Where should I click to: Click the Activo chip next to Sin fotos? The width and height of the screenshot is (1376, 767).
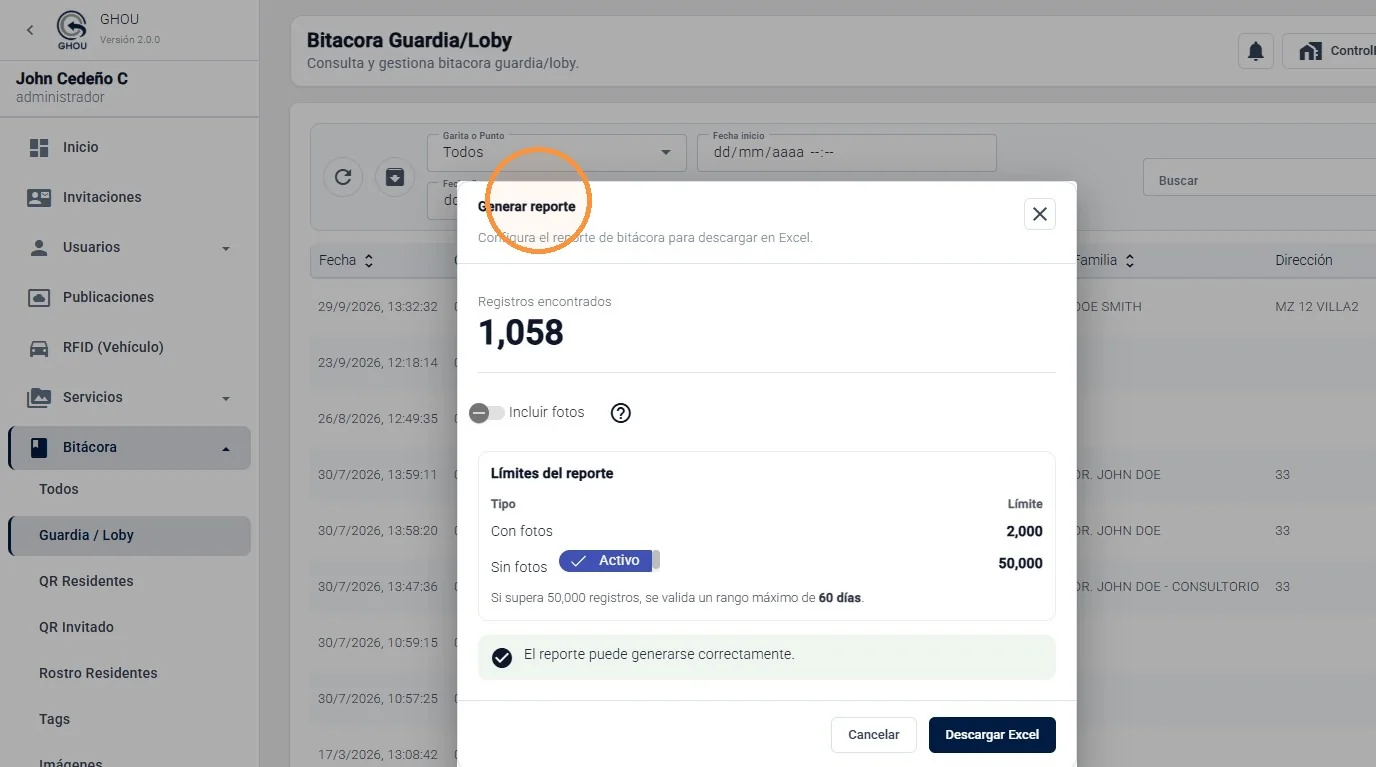pyautogui.click(x=606, y=561)
